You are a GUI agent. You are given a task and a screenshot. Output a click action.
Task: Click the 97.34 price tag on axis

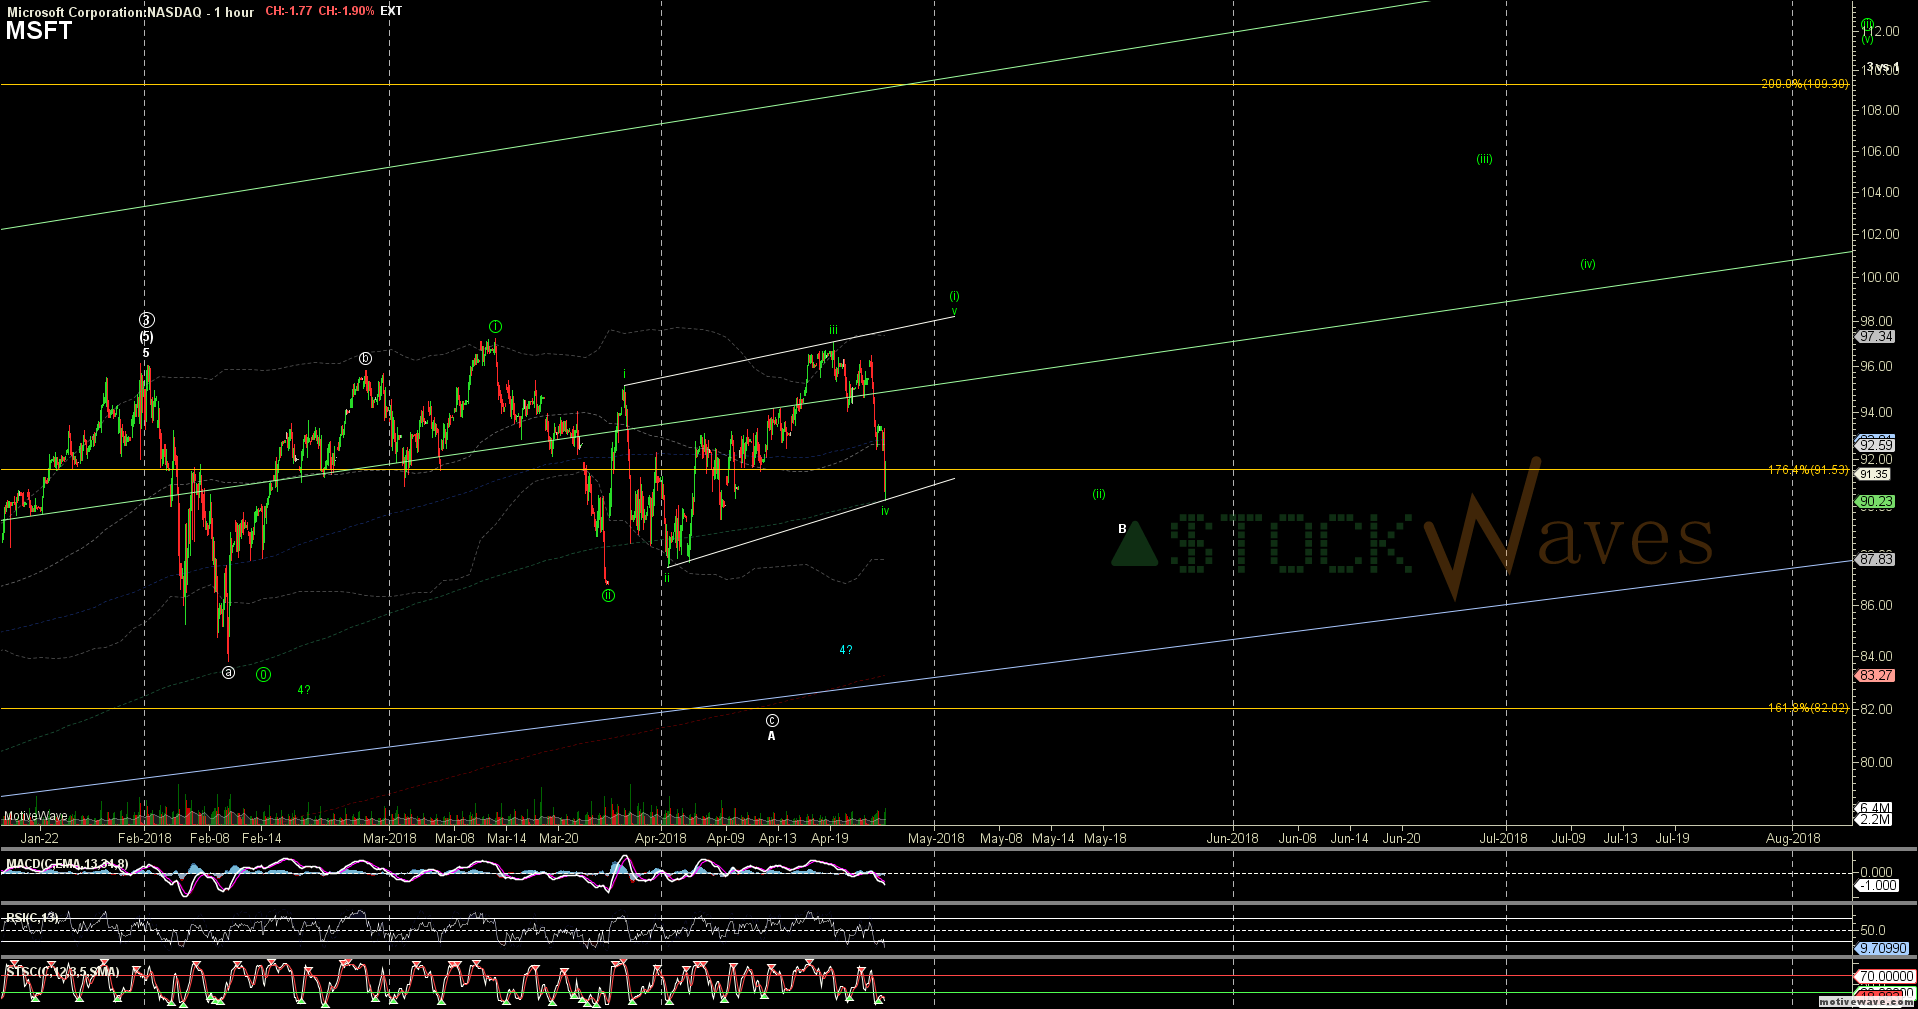(1875, 337)
